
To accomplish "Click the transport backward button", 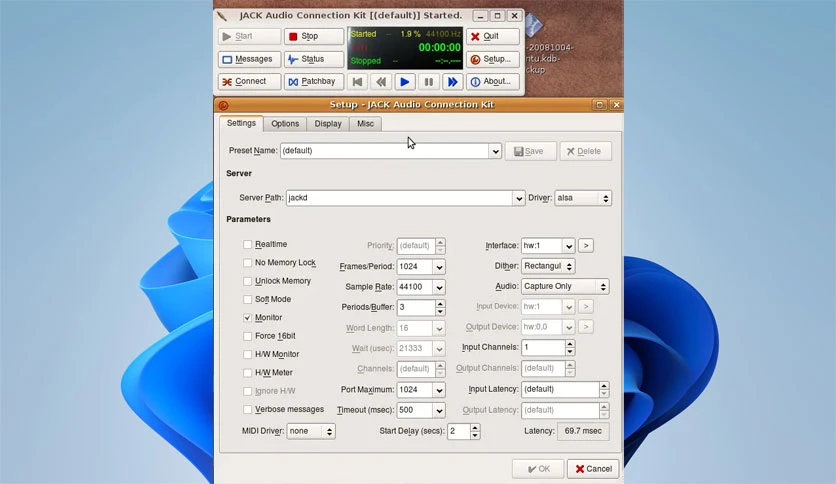I will click(x=381, y=82).
